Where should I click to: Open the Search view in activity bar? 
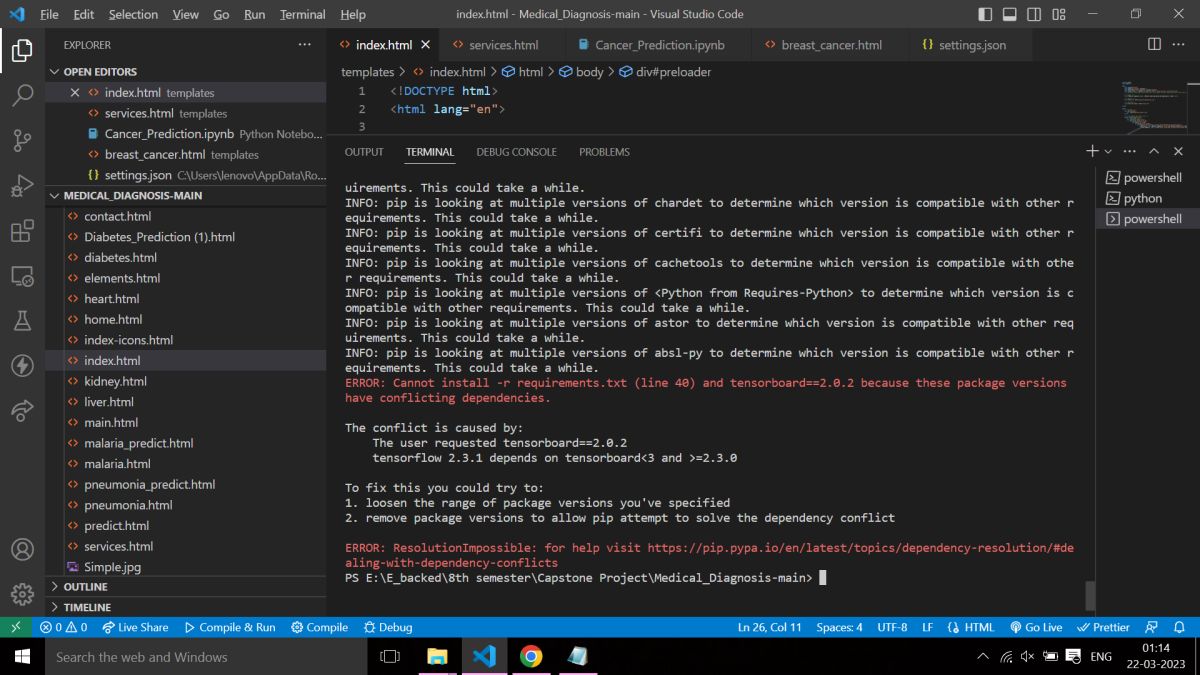(x=22, y=96)
